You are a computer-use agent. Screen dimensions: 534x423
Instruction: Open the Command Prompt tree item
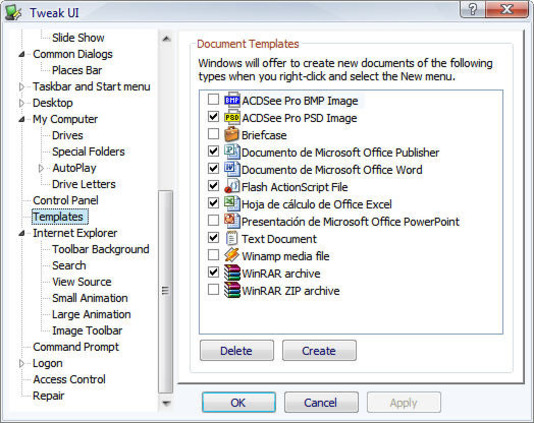76,347
